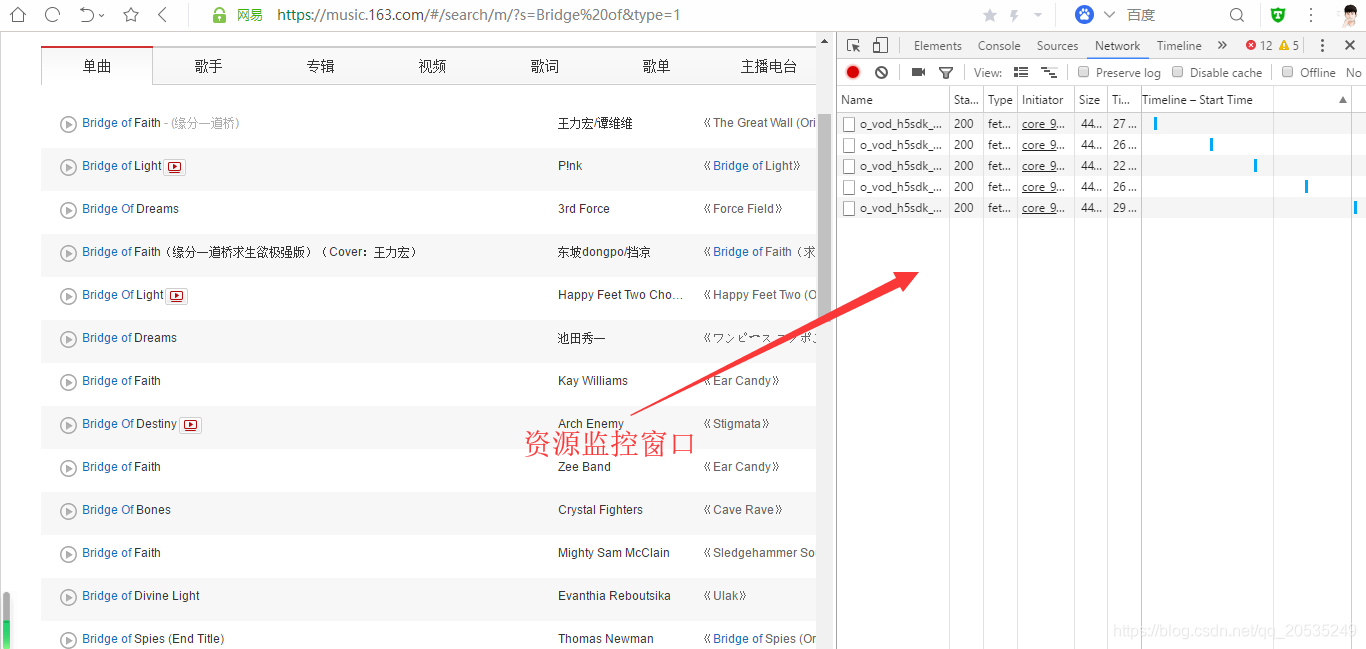
Task: Open DevTools errors count 12 icon
Action: (1259, 45)
